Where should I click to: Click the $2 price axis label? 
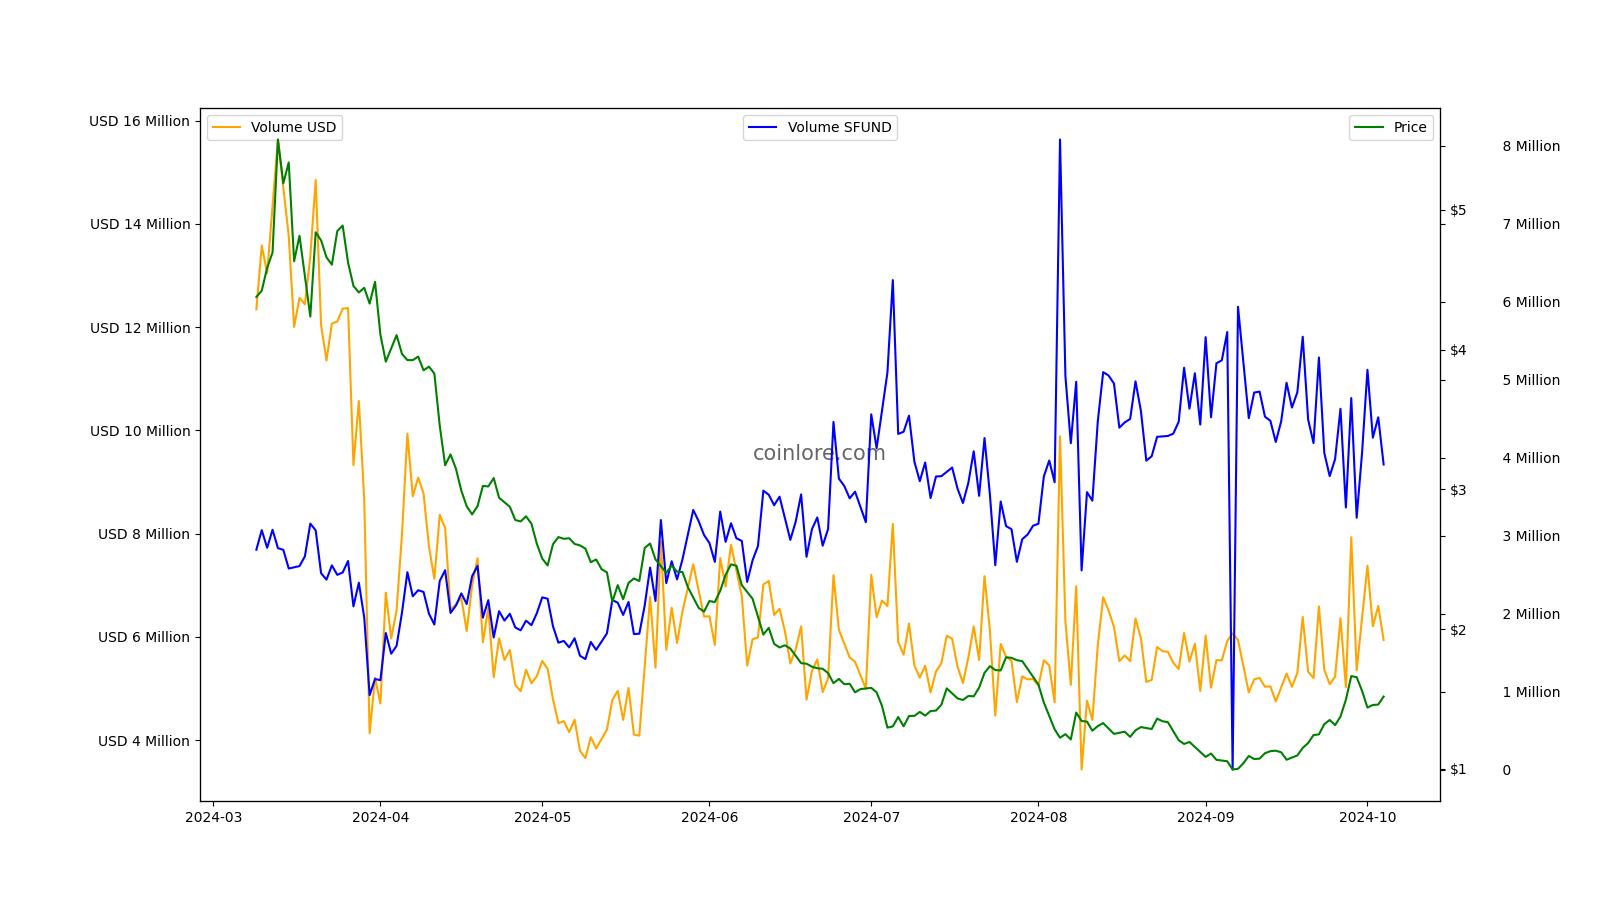(x=1458, y=630)
